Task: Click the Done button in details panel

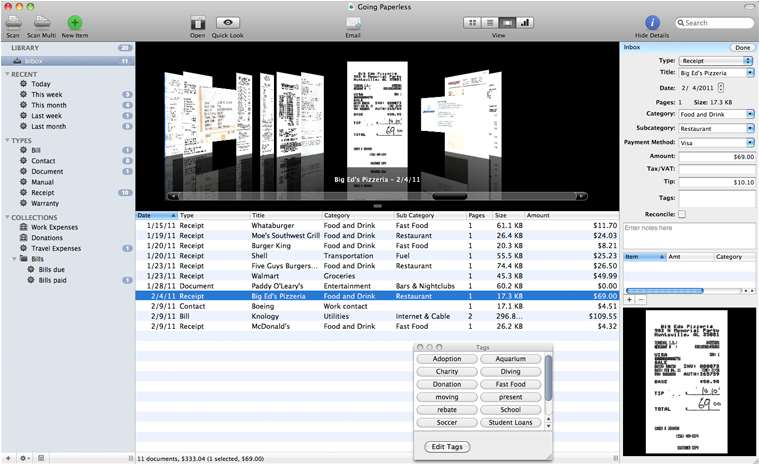Action: [742, 47]
